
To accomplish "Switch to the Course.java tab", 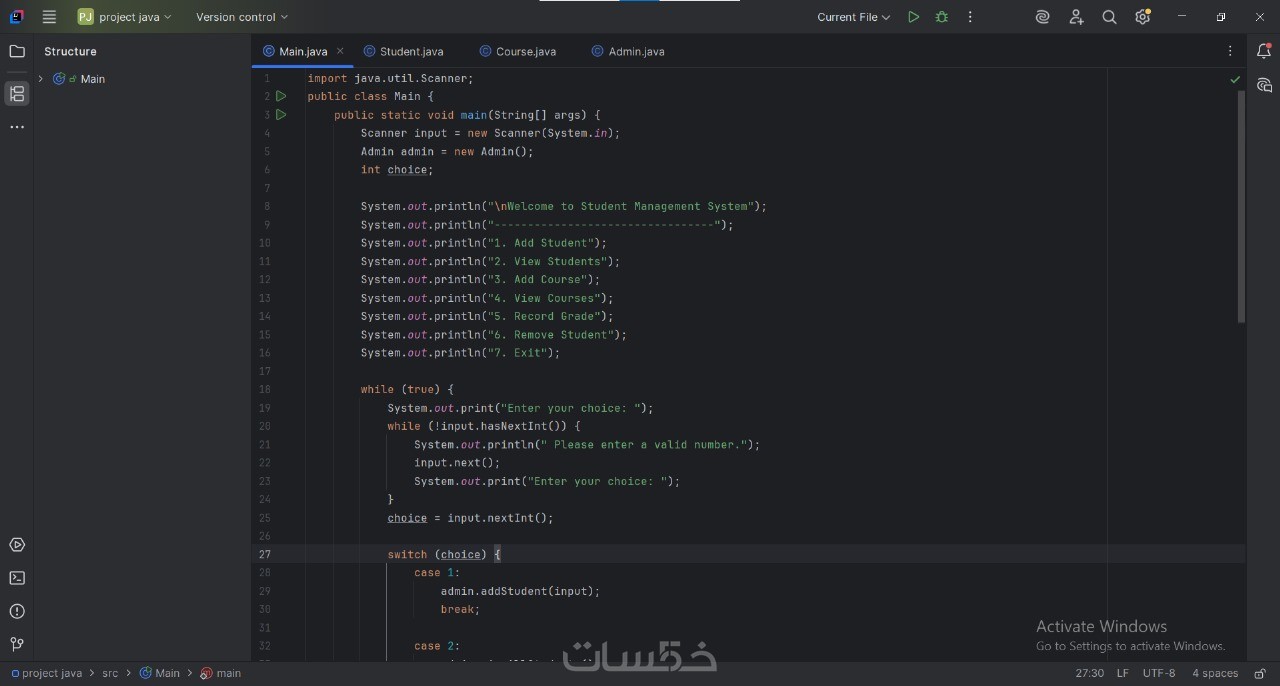I will pyautogui.click(x=517, y=51).
